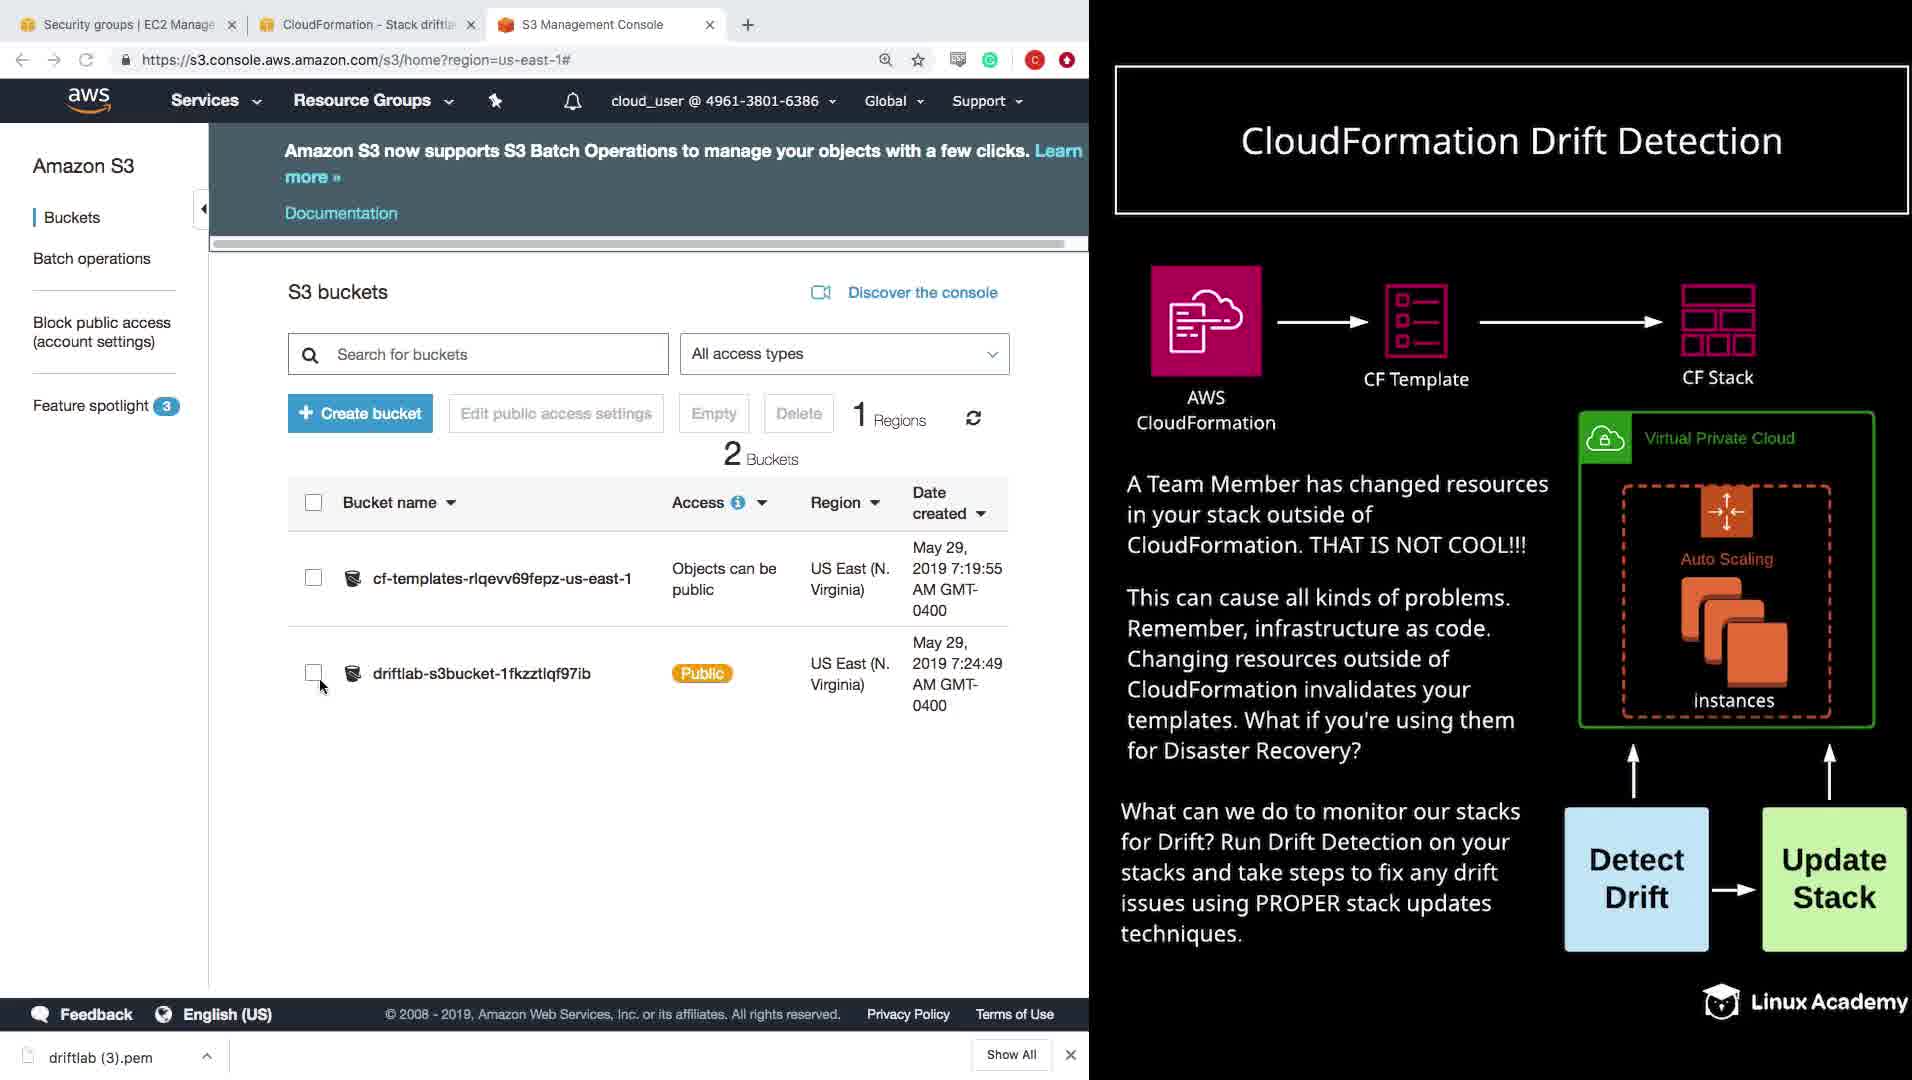
Task: Click the zoom magnifier icon in address bar
Action: click(x=885, y=60)
